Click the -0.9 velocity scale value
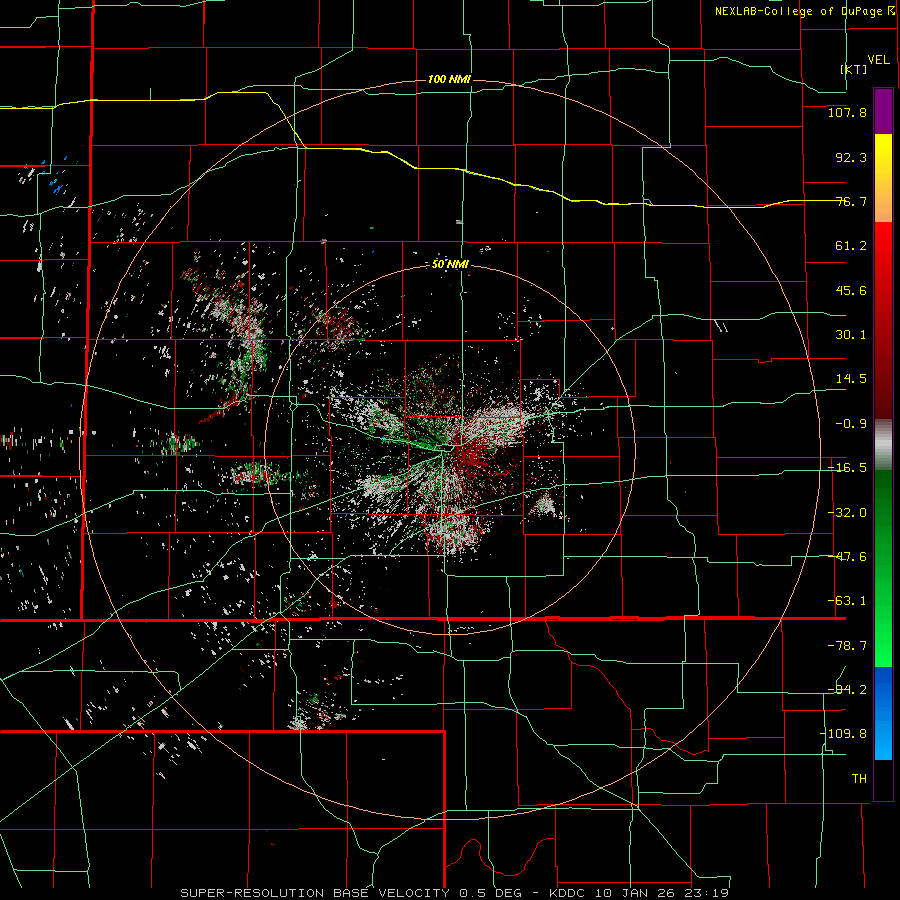This screenshot has width=900, height=900. (851, 424)
